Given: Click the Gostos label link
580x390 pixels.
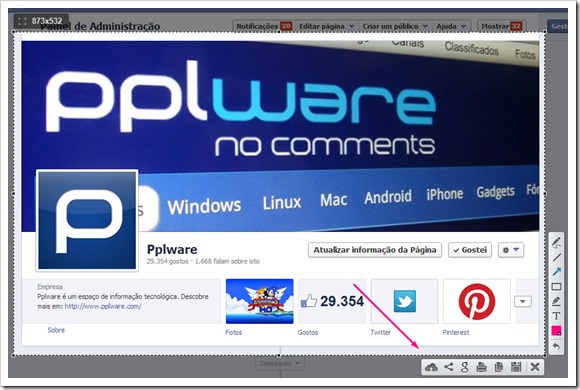Looking at the screenshot, I should pos(308,332).
